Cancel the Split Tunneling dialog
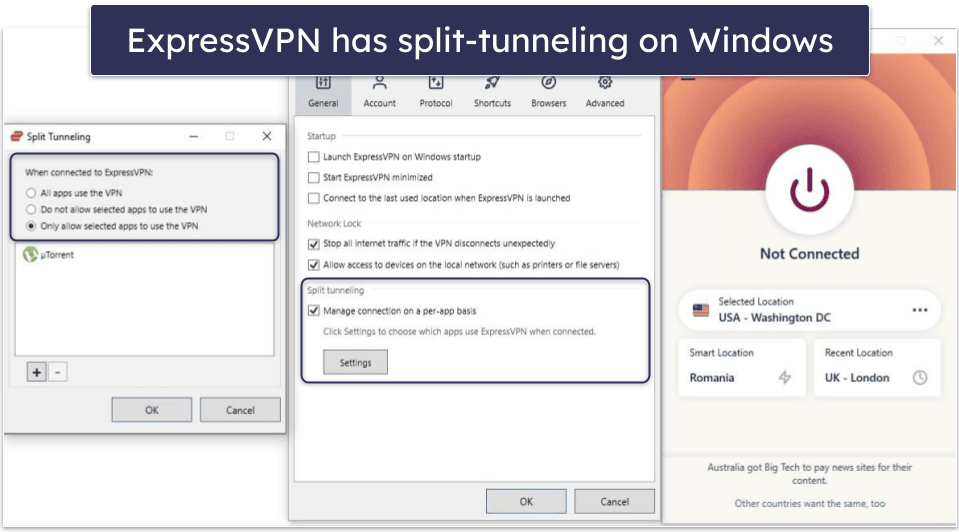The height and width of the screenshot is (532, 959). 240,410
